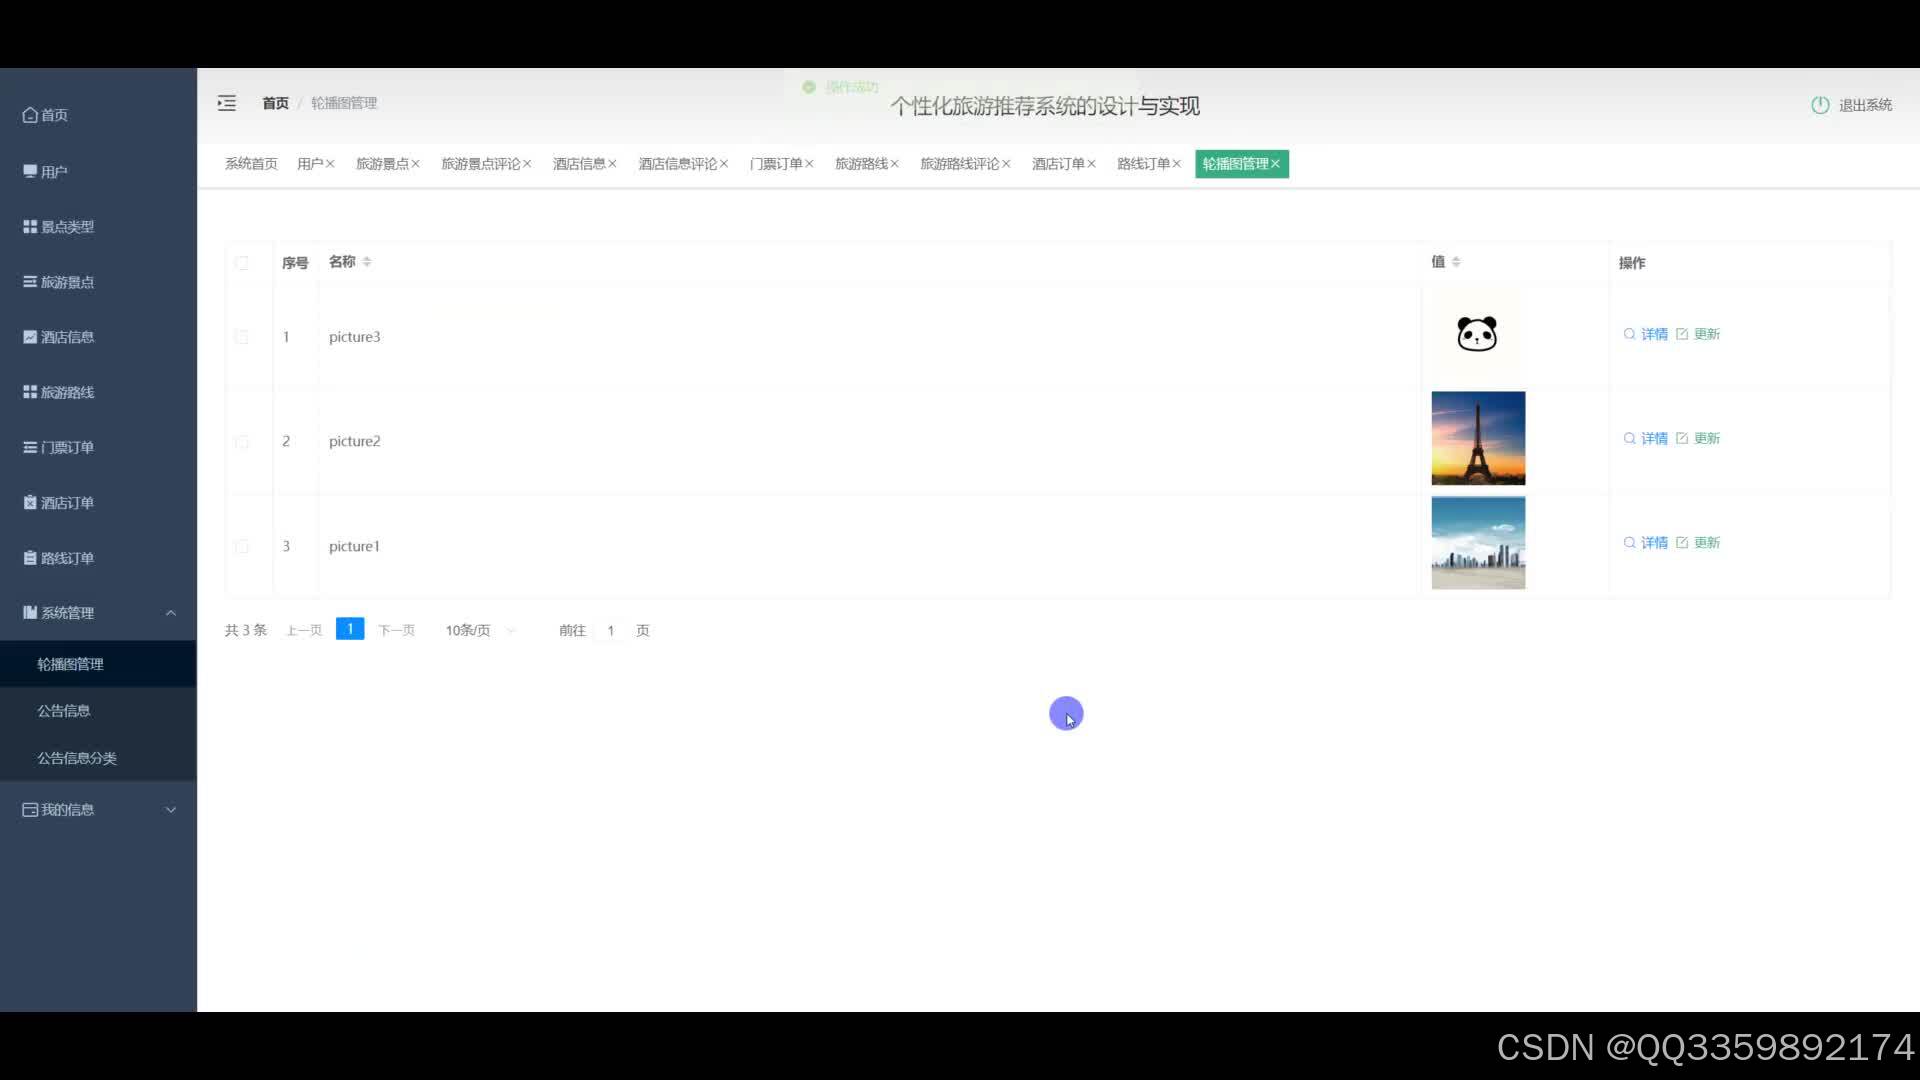Open the panda thumbnail image
The image size is (1920, 1080).
coord(1477,334)
